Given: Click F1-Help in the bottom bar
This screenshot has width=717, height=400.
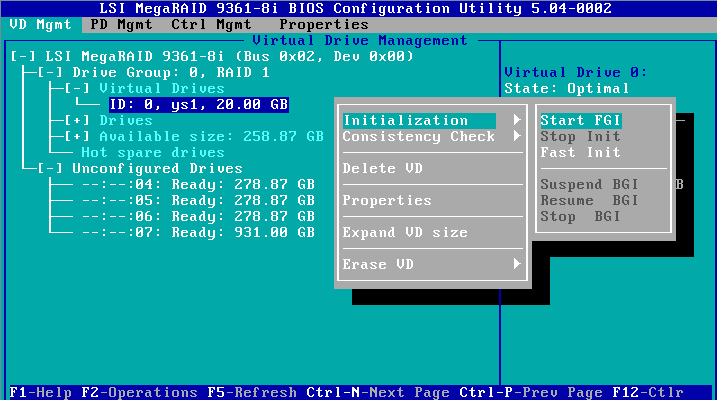Looking at the screenshot, I should (x=40, y=393).
